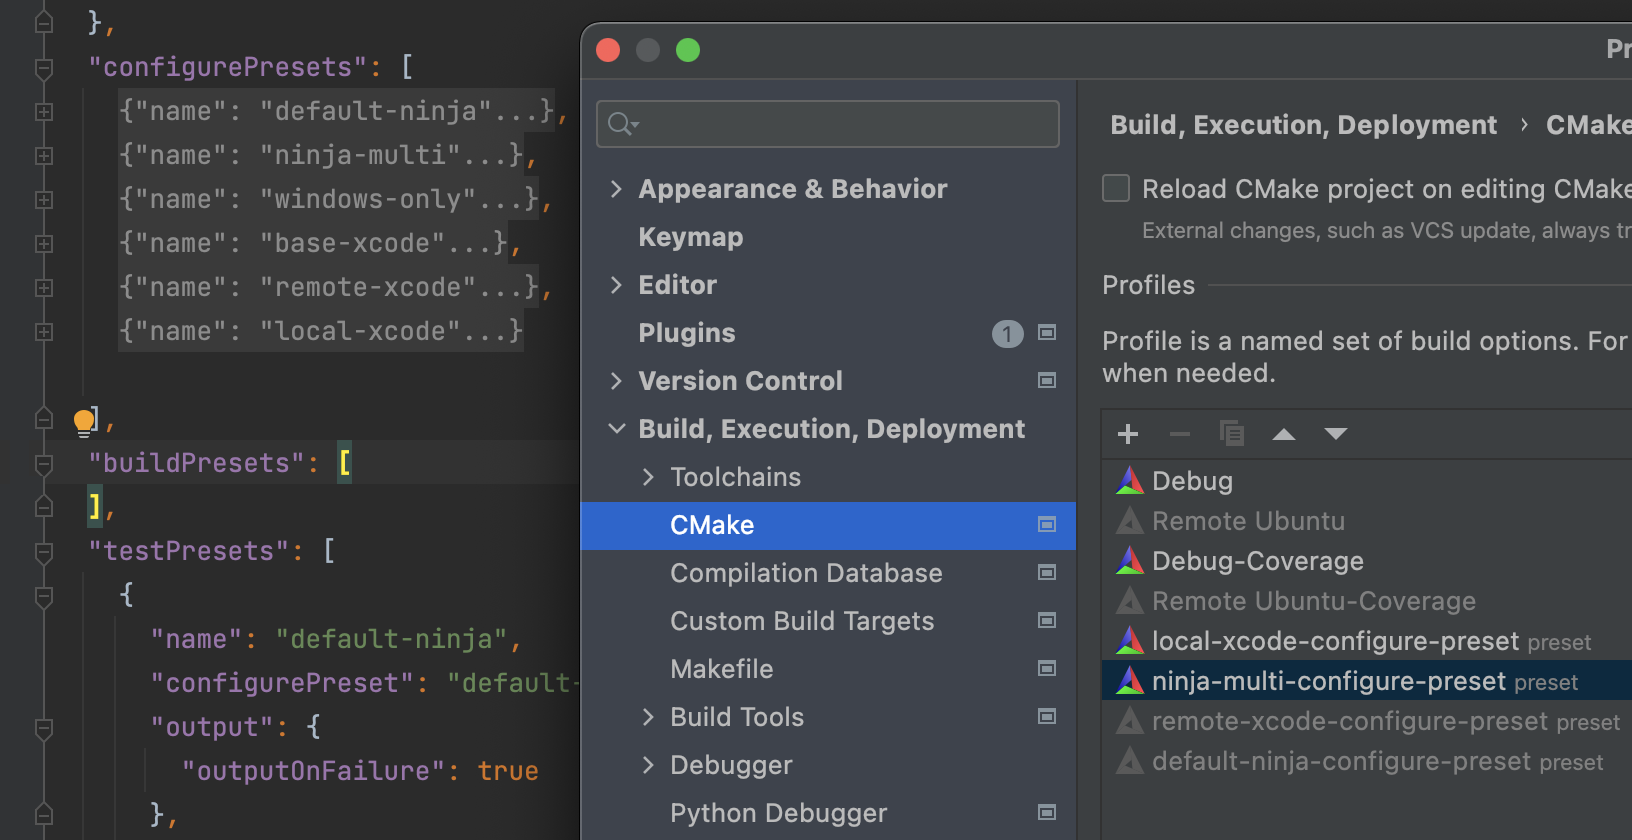Image resolution: width=1632 pixels, height=840 pixels.
Task: Expand Appearance & Behavior settings section
Action: [x=616, y=189]
